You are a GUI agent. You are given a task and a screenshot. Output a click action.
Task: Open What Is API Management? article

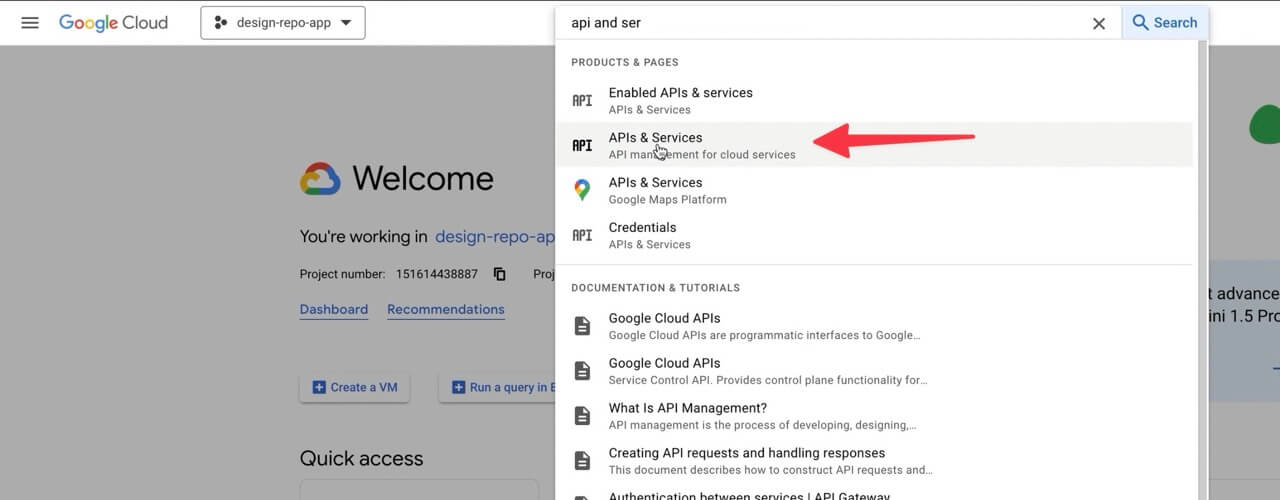[874, 416]
